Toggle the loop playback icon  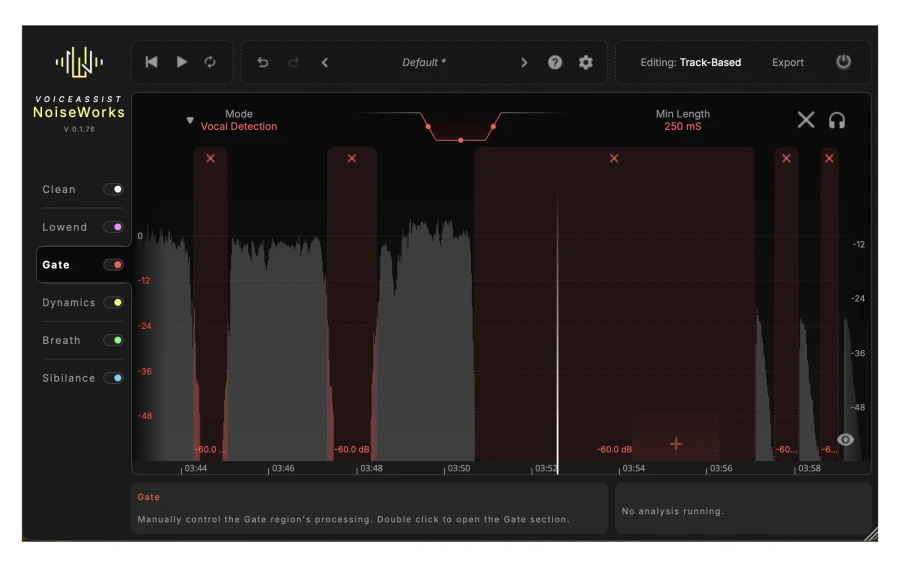coord(210,62)
